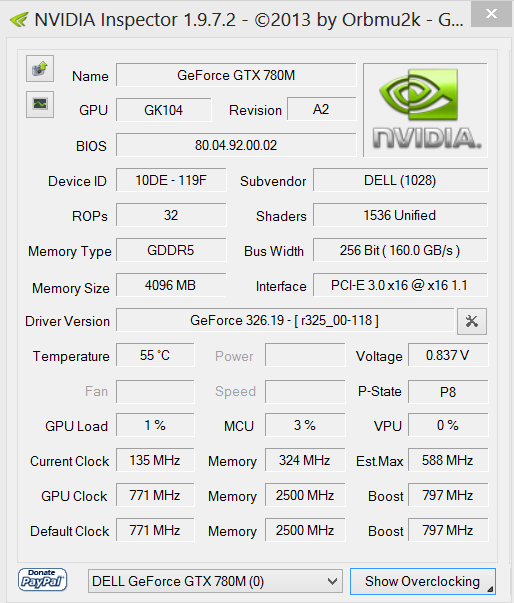Click the GeForce GTX 780M name field

236,75
